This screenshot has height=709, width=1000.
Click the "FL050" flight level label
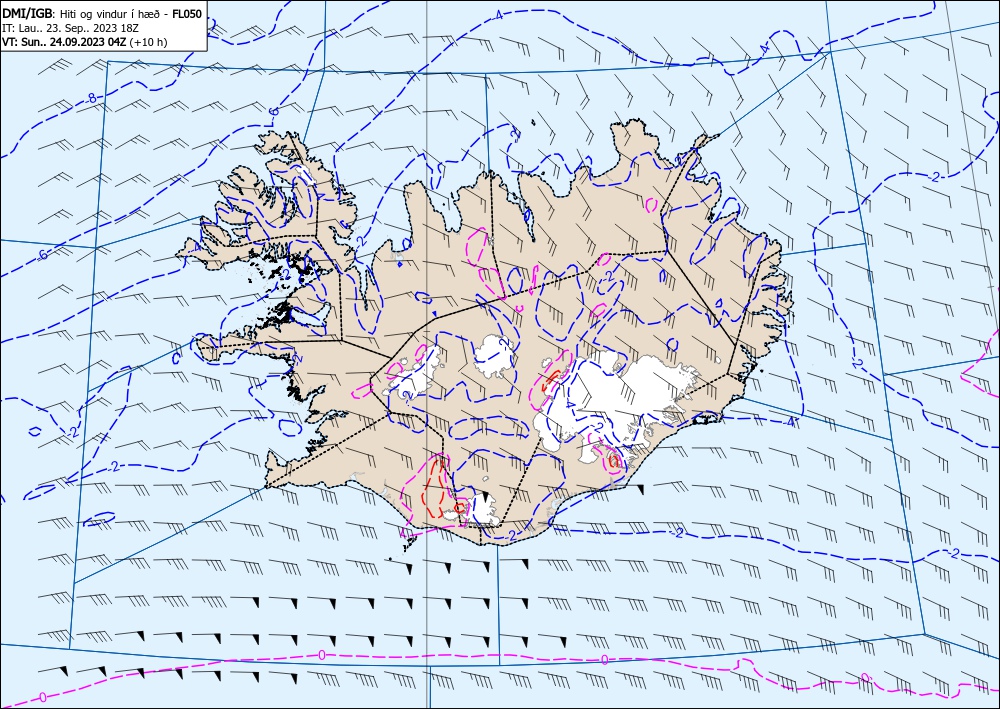(187, 14)
